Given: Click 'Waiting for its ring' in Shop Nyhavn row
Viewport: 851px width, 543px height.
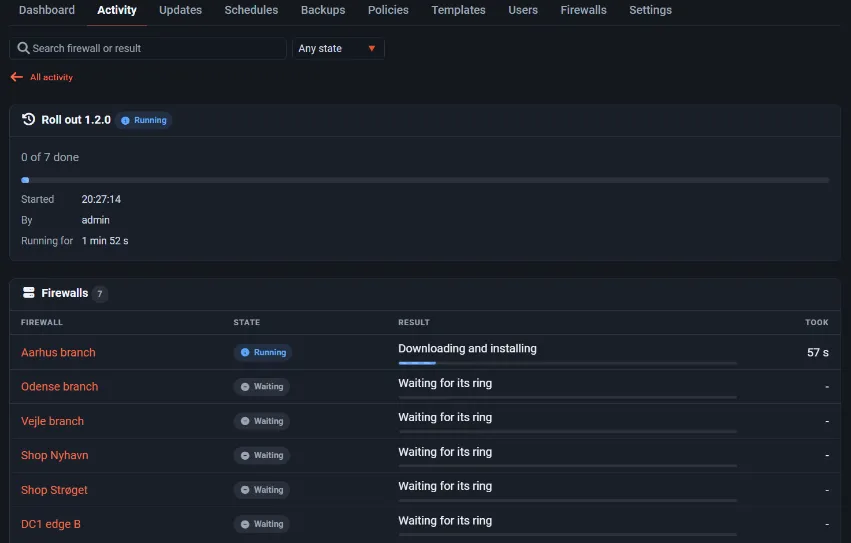Looking at the screenshot, I should pos(445,452).
